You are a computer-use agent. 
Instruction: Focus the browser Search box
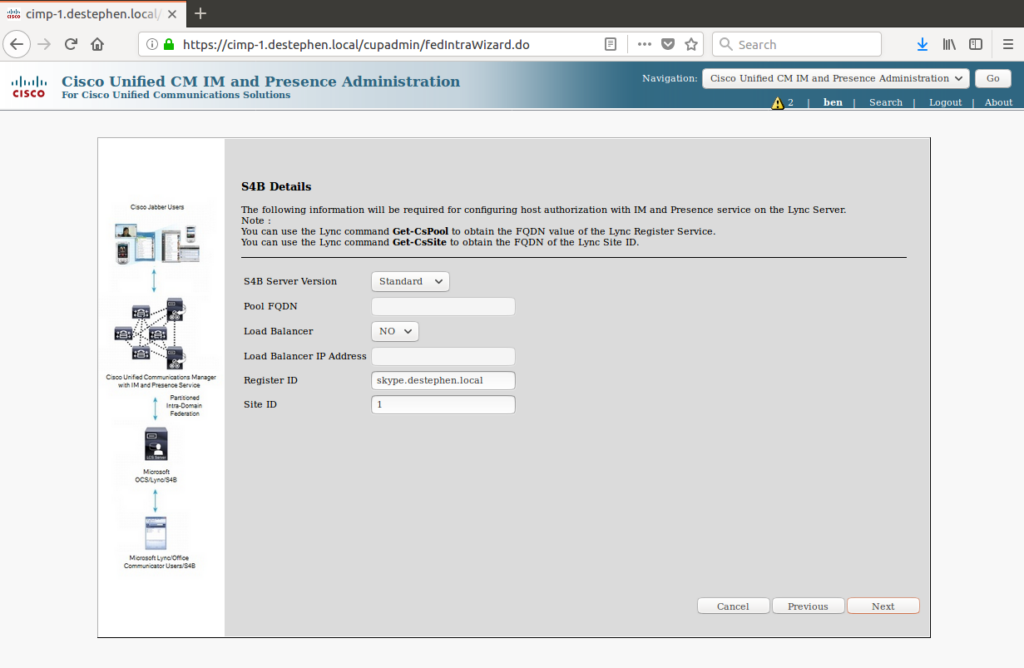click(x=797, y=44)
